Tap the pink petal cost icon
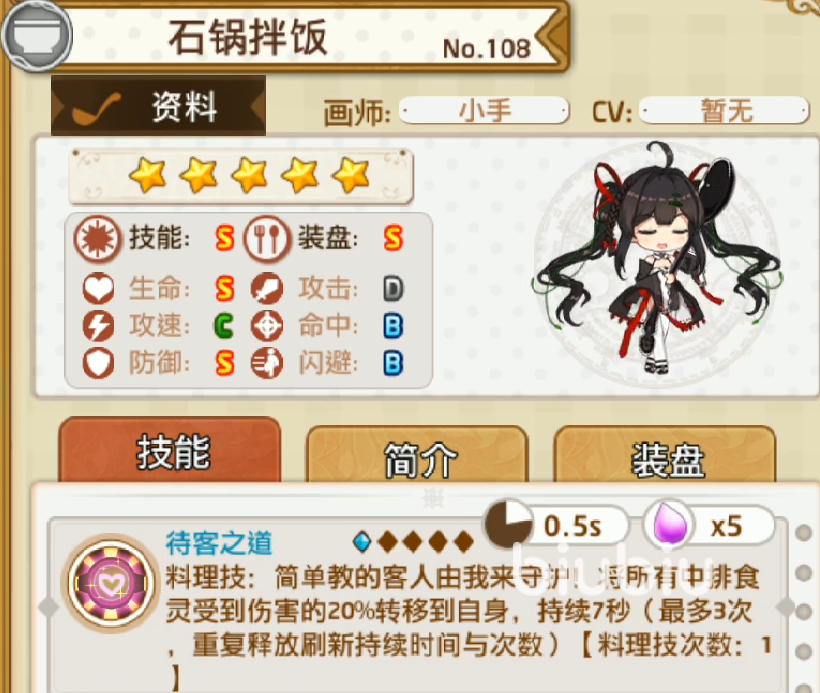The image size is (820, 693). point(667,526)
